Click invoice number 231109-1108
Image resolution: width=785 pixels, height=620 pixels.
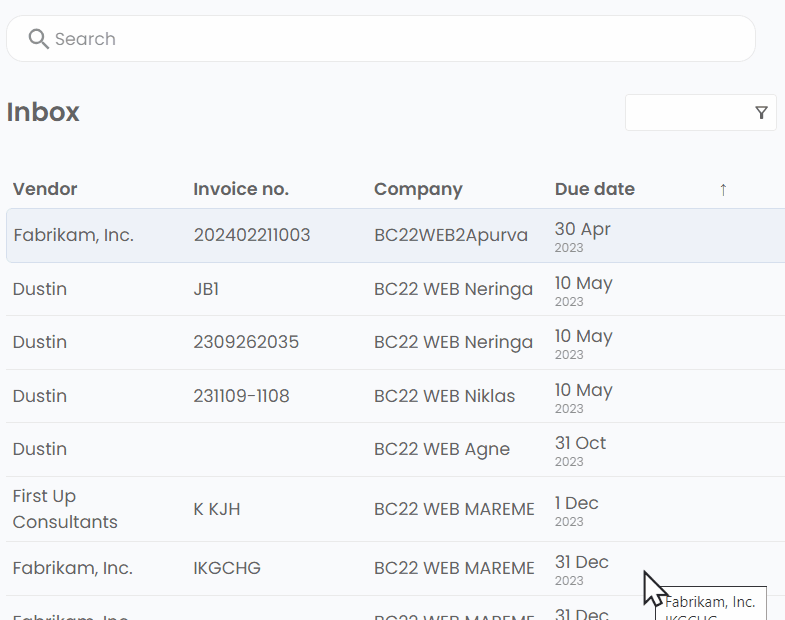(241, 396)
